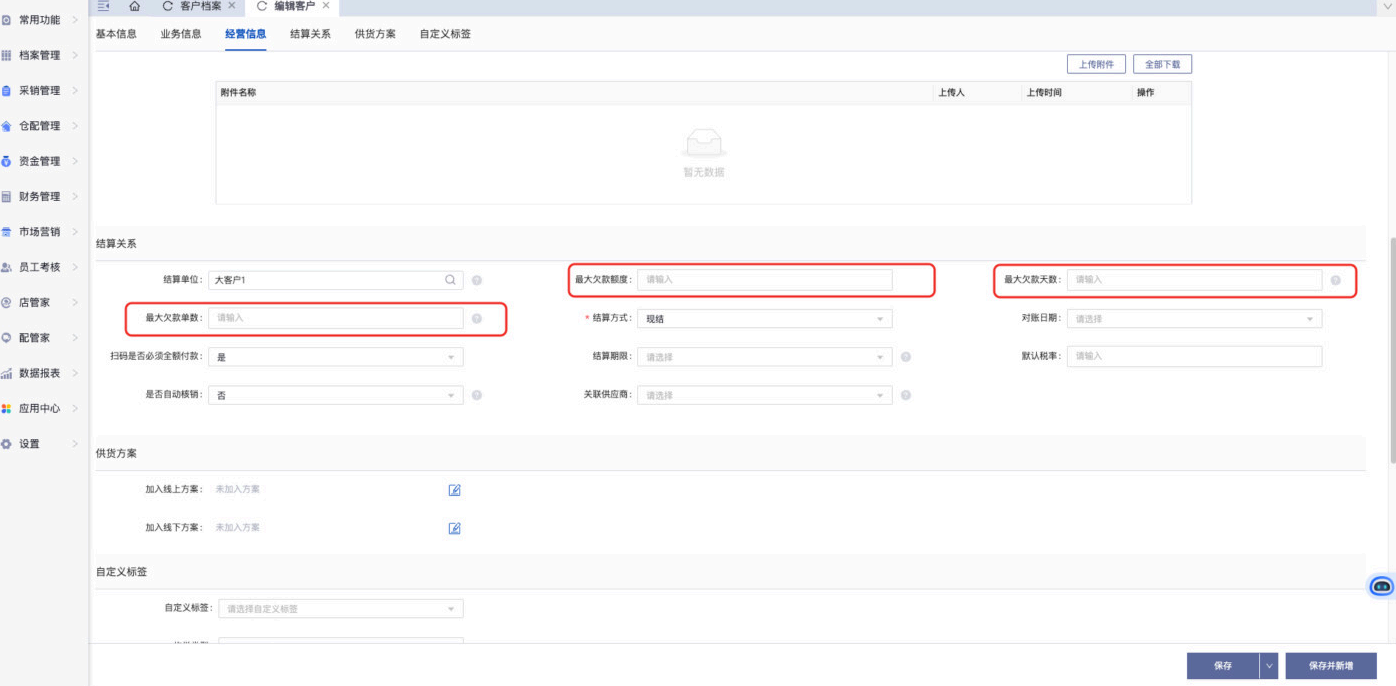Switch to the 基本信息 tab
1396x686 pixels.
point(116,34)
